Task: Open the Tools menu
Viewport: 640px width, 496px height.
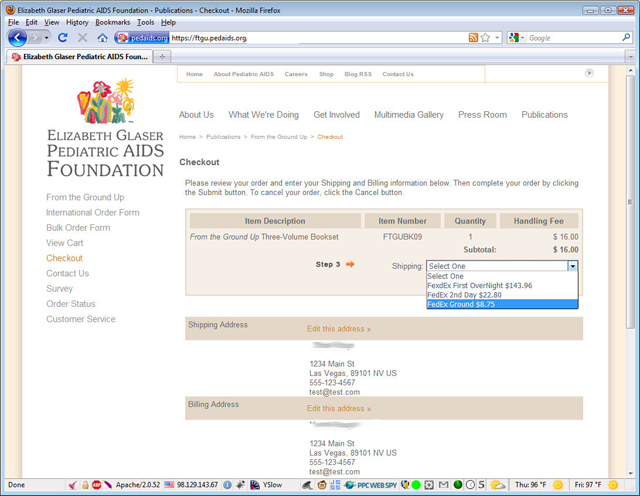Action: coord(145,22)
